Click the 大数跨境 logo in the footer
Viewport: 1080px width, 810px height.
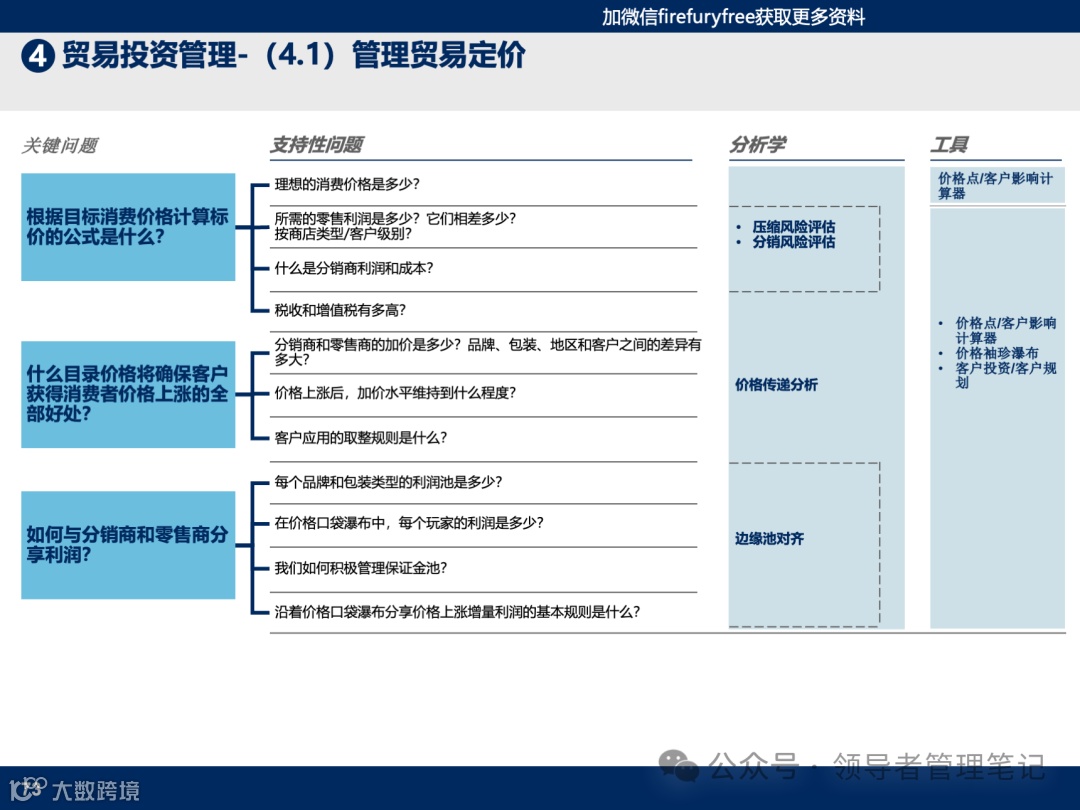75,789
